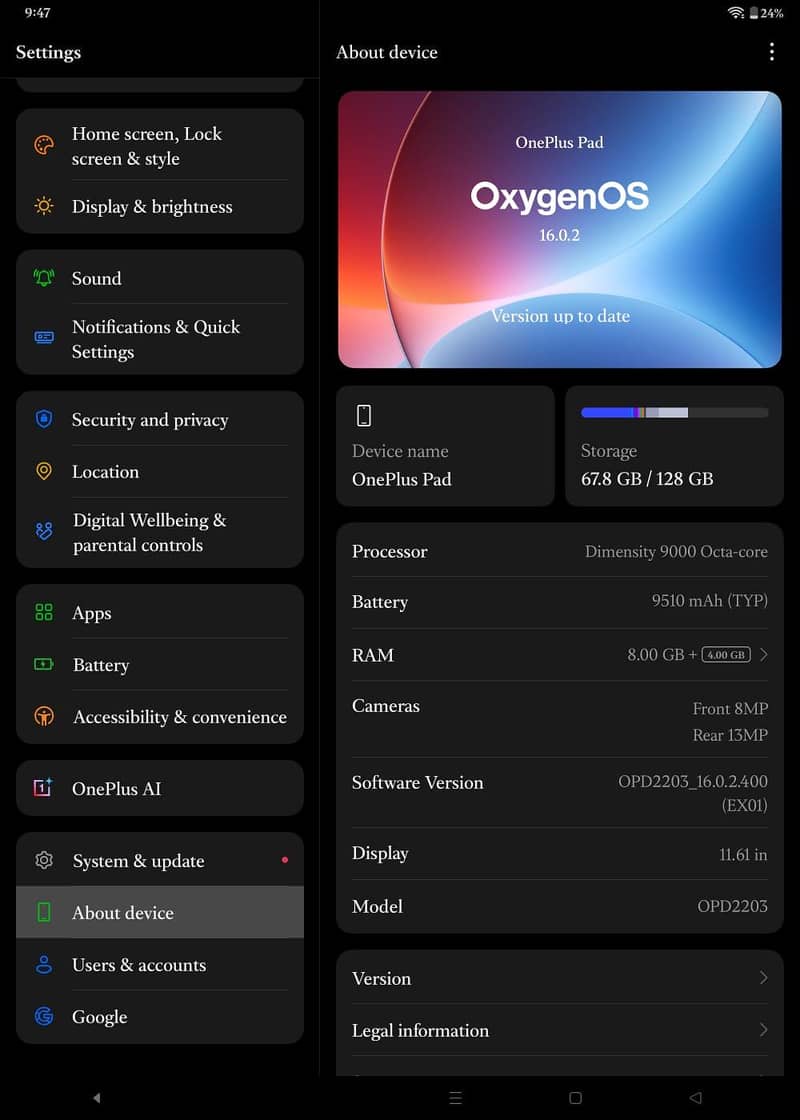The height and width of the screenshot is (1120, 800).
Task: Tap the Settings title
Action: point(48,52)
